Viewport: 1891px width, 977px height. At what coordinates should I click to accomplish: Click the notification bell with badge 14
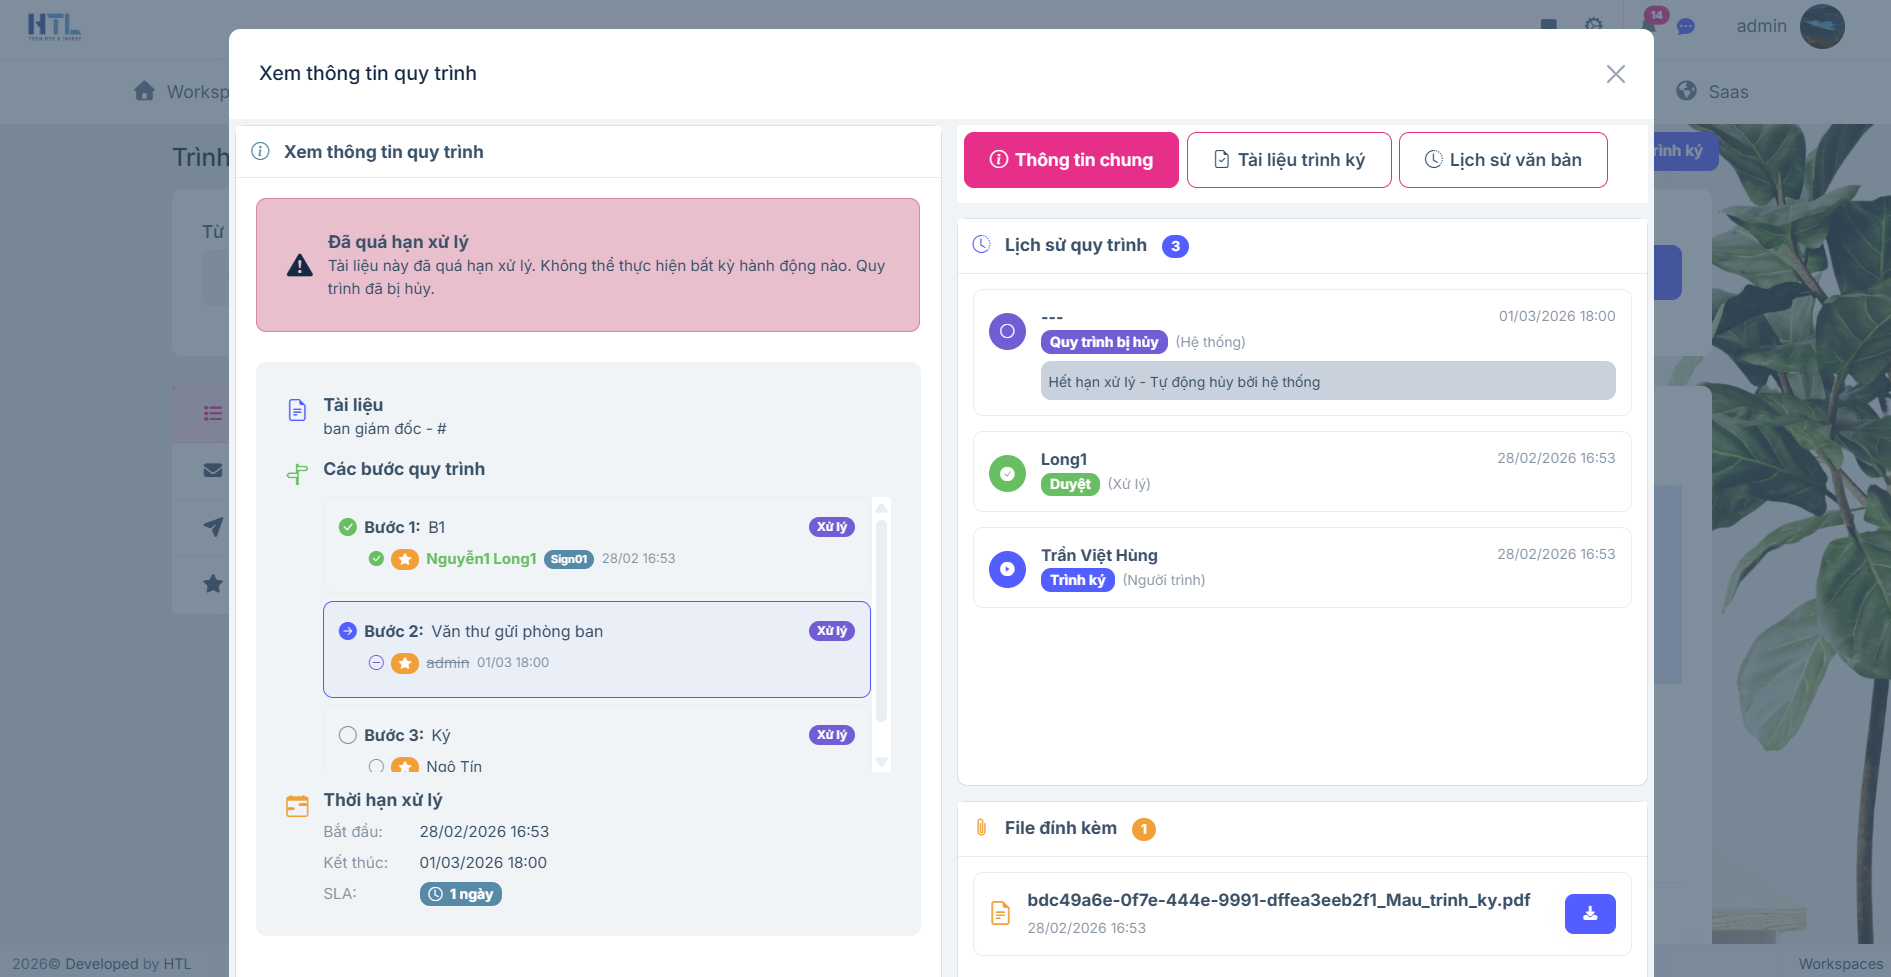point(1650,24)
